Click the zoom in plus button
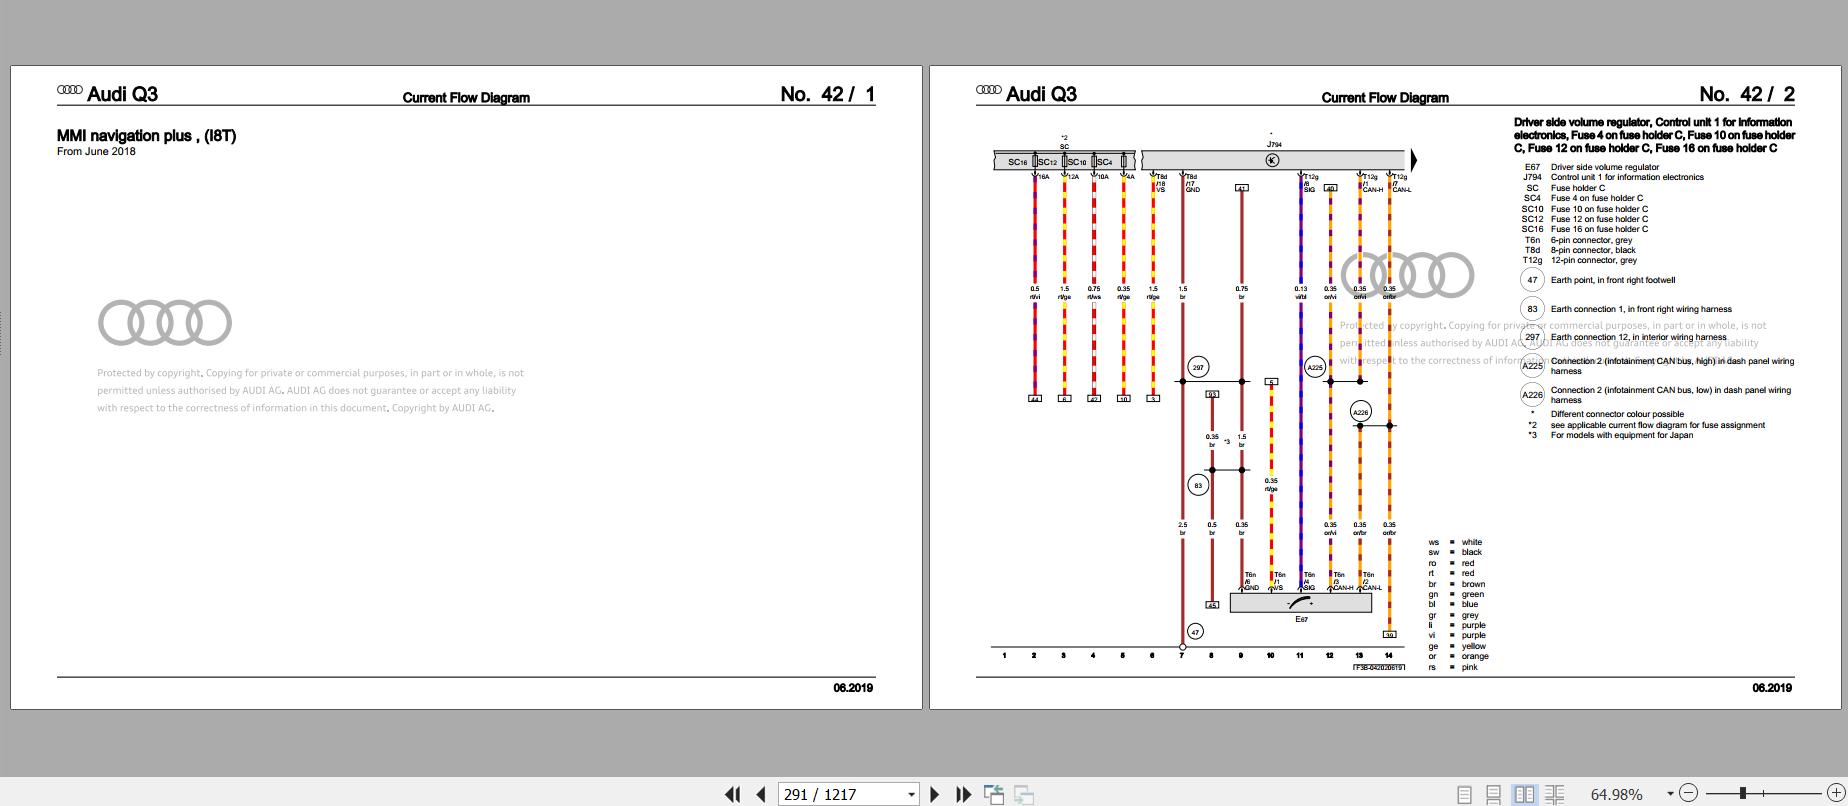The image size is (1848, 806). coord(1836,793)
